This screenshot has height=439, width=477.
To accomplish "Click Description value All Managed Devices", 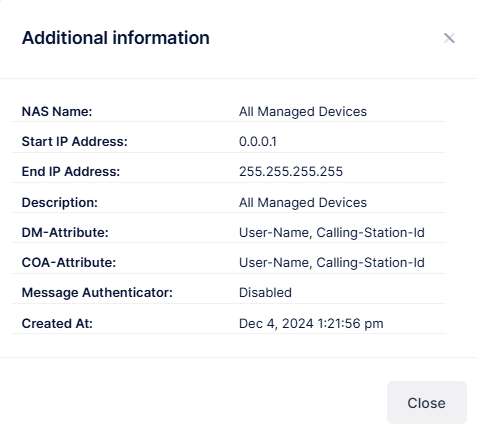I will pyautogui.click(x=303, y=202).
